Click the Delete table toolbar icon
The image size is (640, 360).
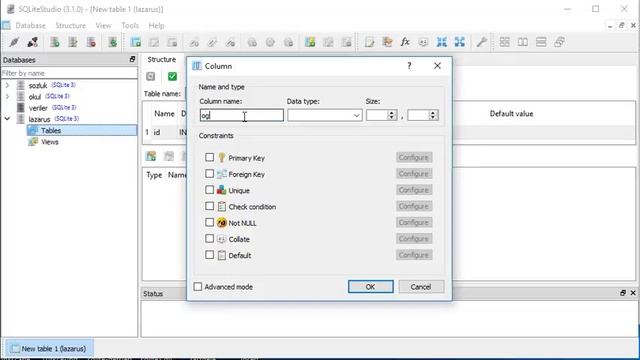[x=172, y=42]
